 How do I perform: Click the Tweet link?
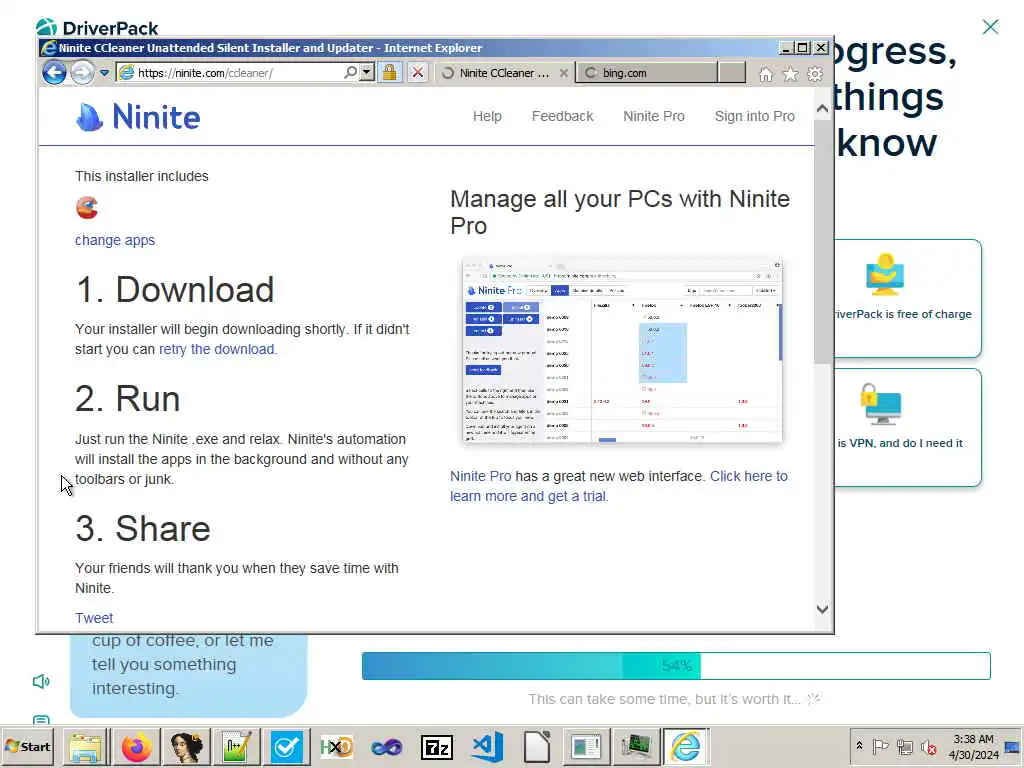pyautogui.click(x=94, y=618)
